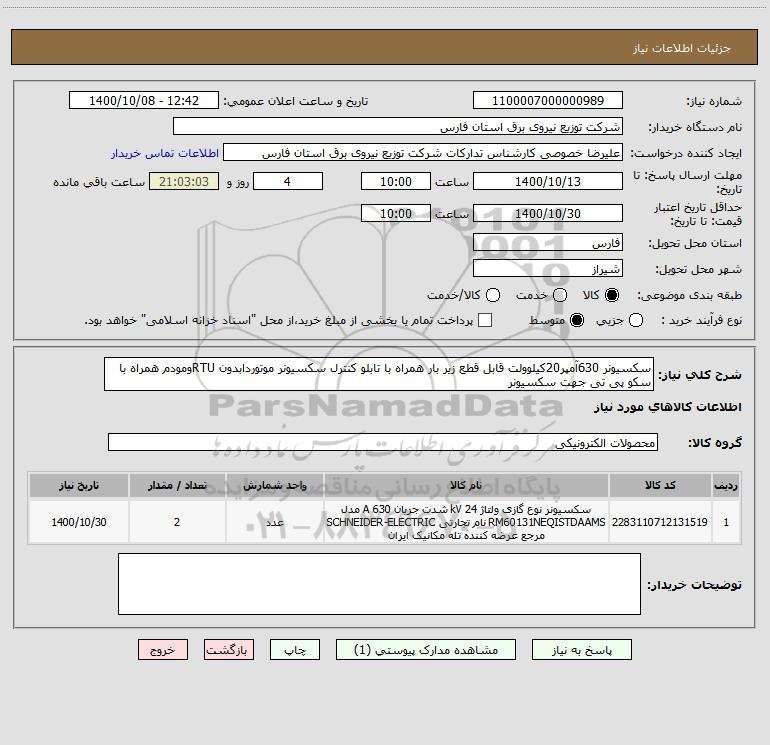This screenshot has width=770, height=745.
Task: Select the کالا/خدمت radio option
Action: click(493, 295)
